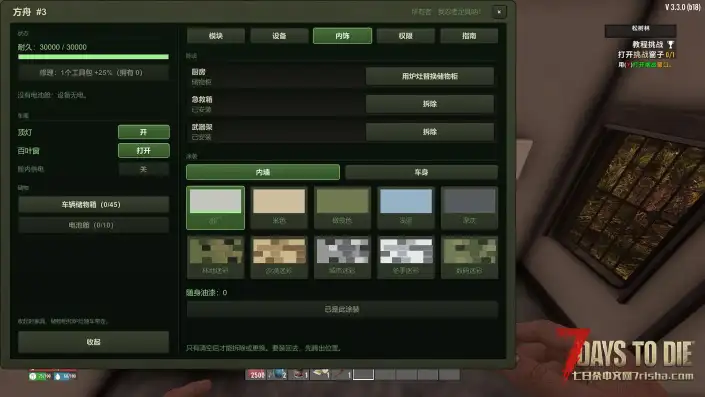Choose the woodland camo pattern
Screen dimensions: 705x397
point(215,257)
